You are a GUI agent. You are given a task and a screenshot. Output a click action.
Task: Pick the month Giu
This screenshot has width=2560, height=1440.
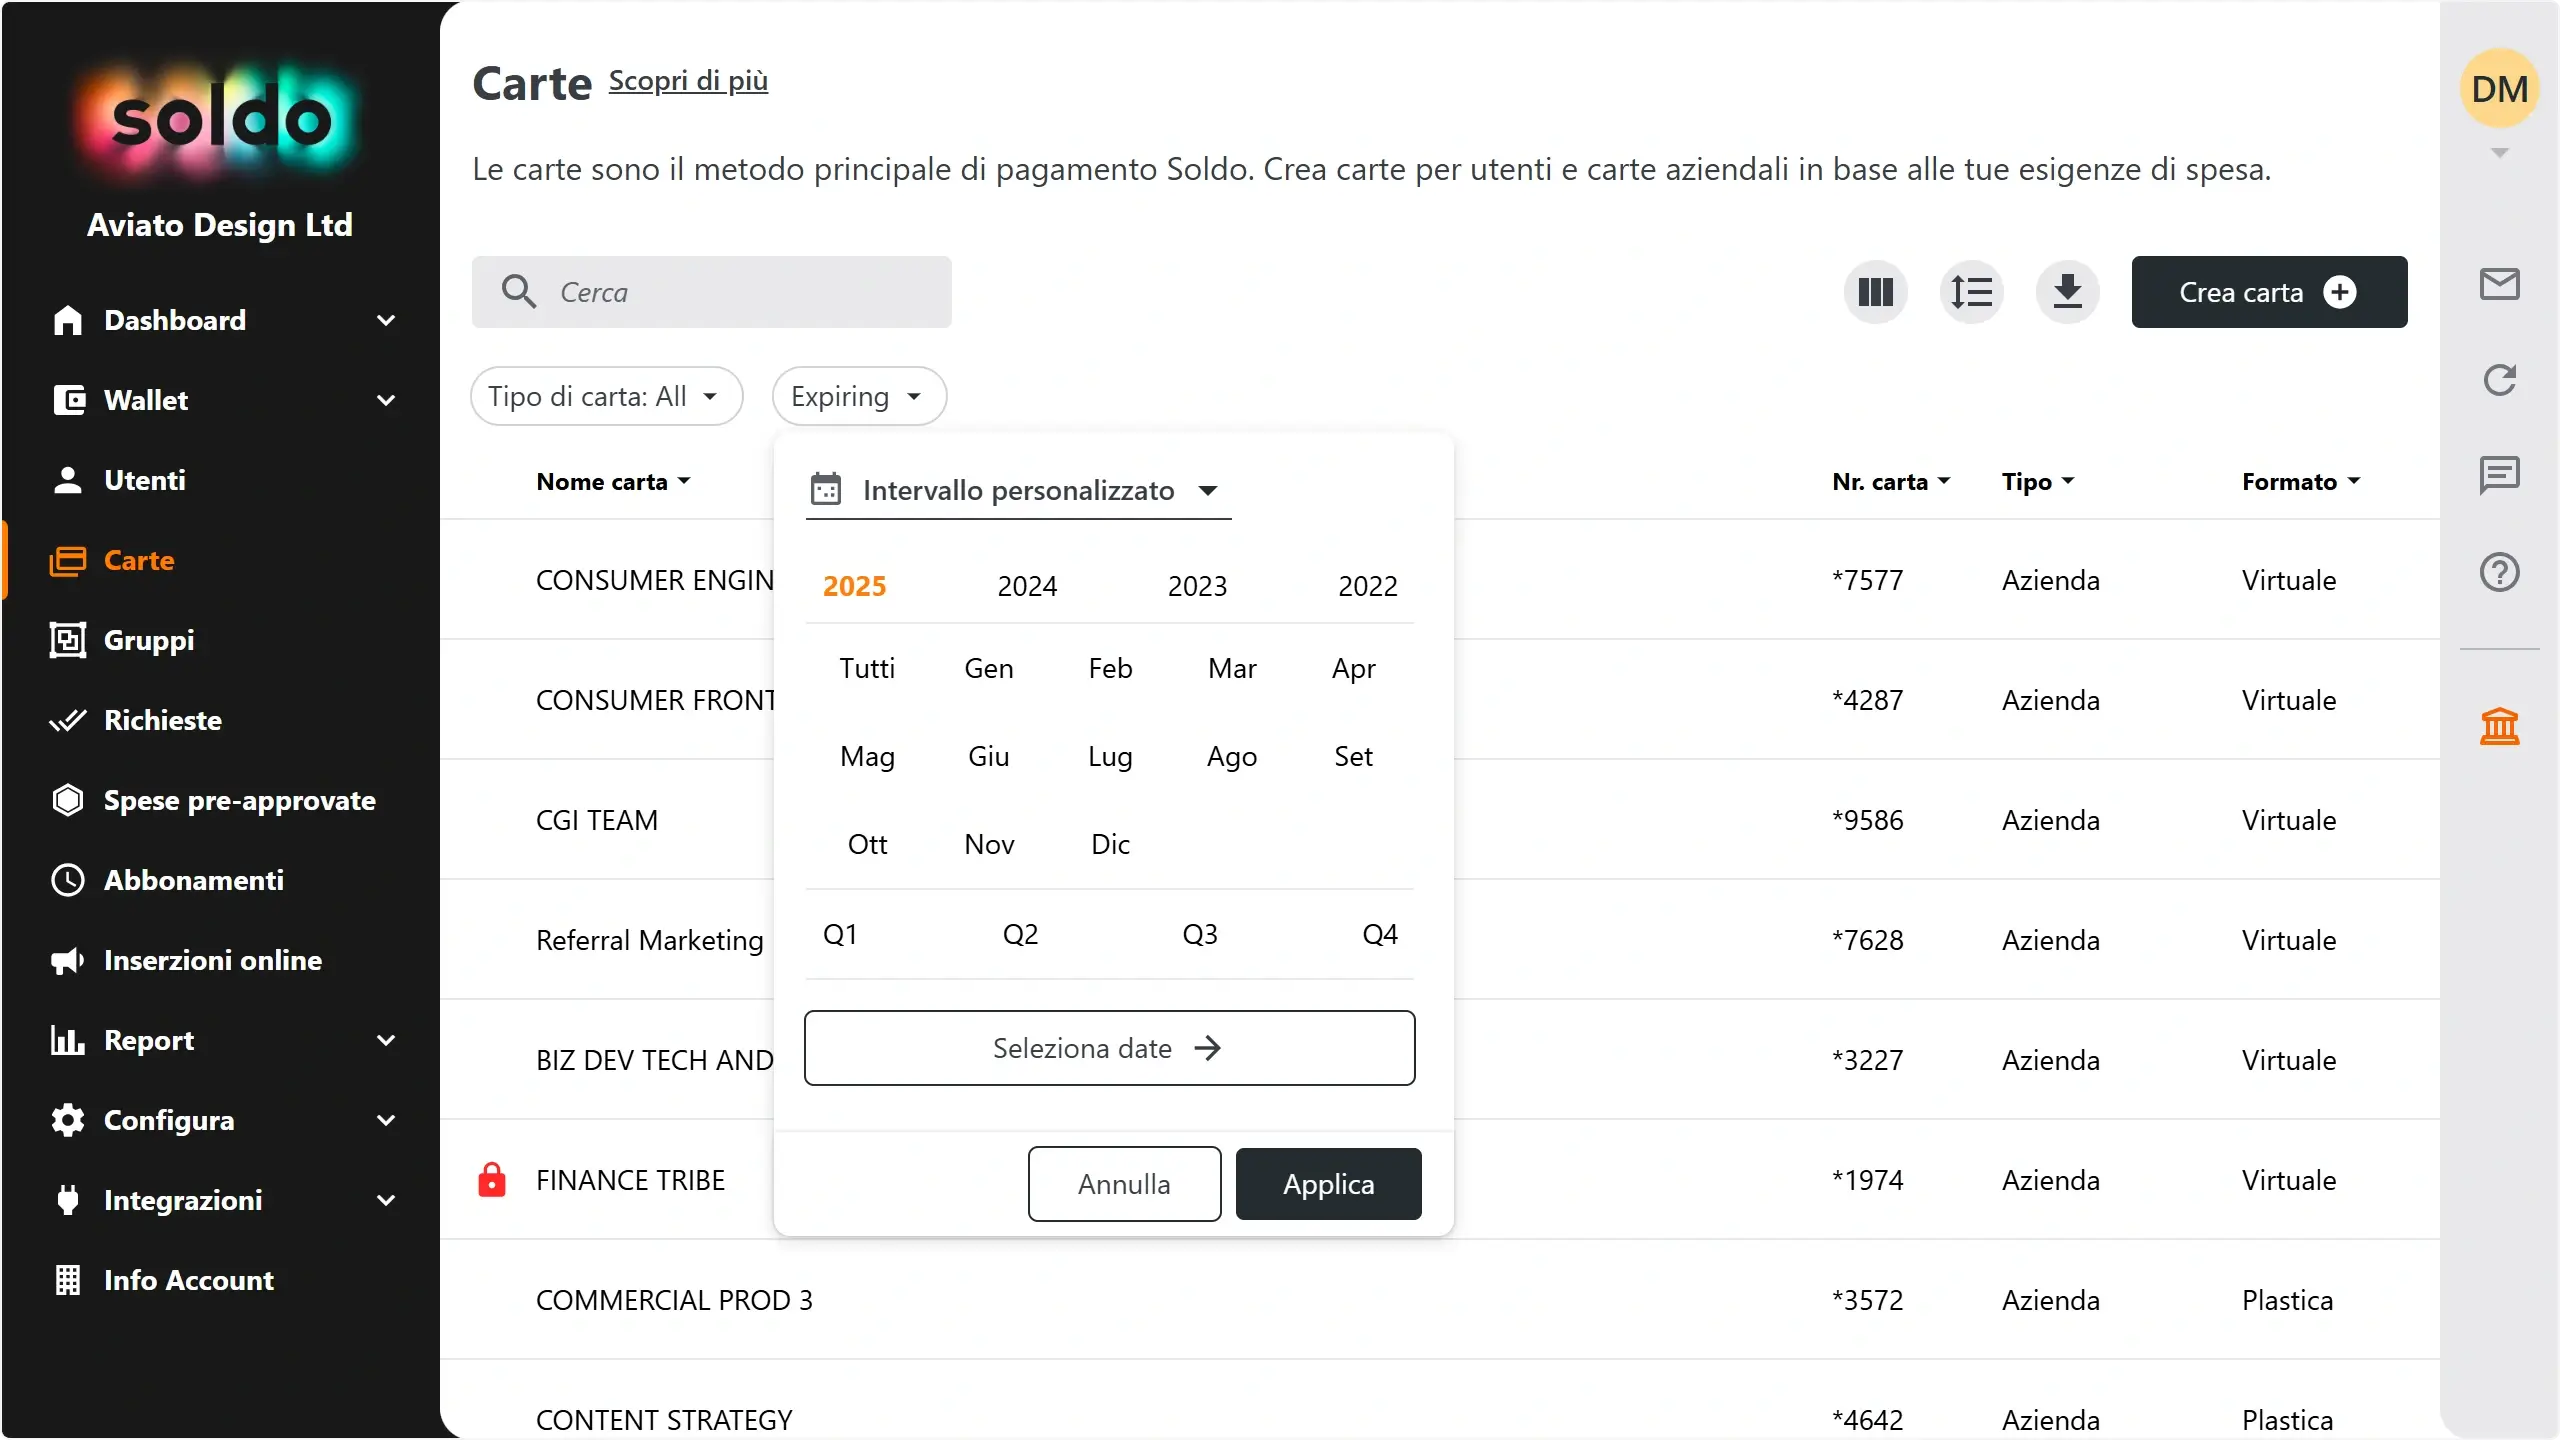click(988, 756)
